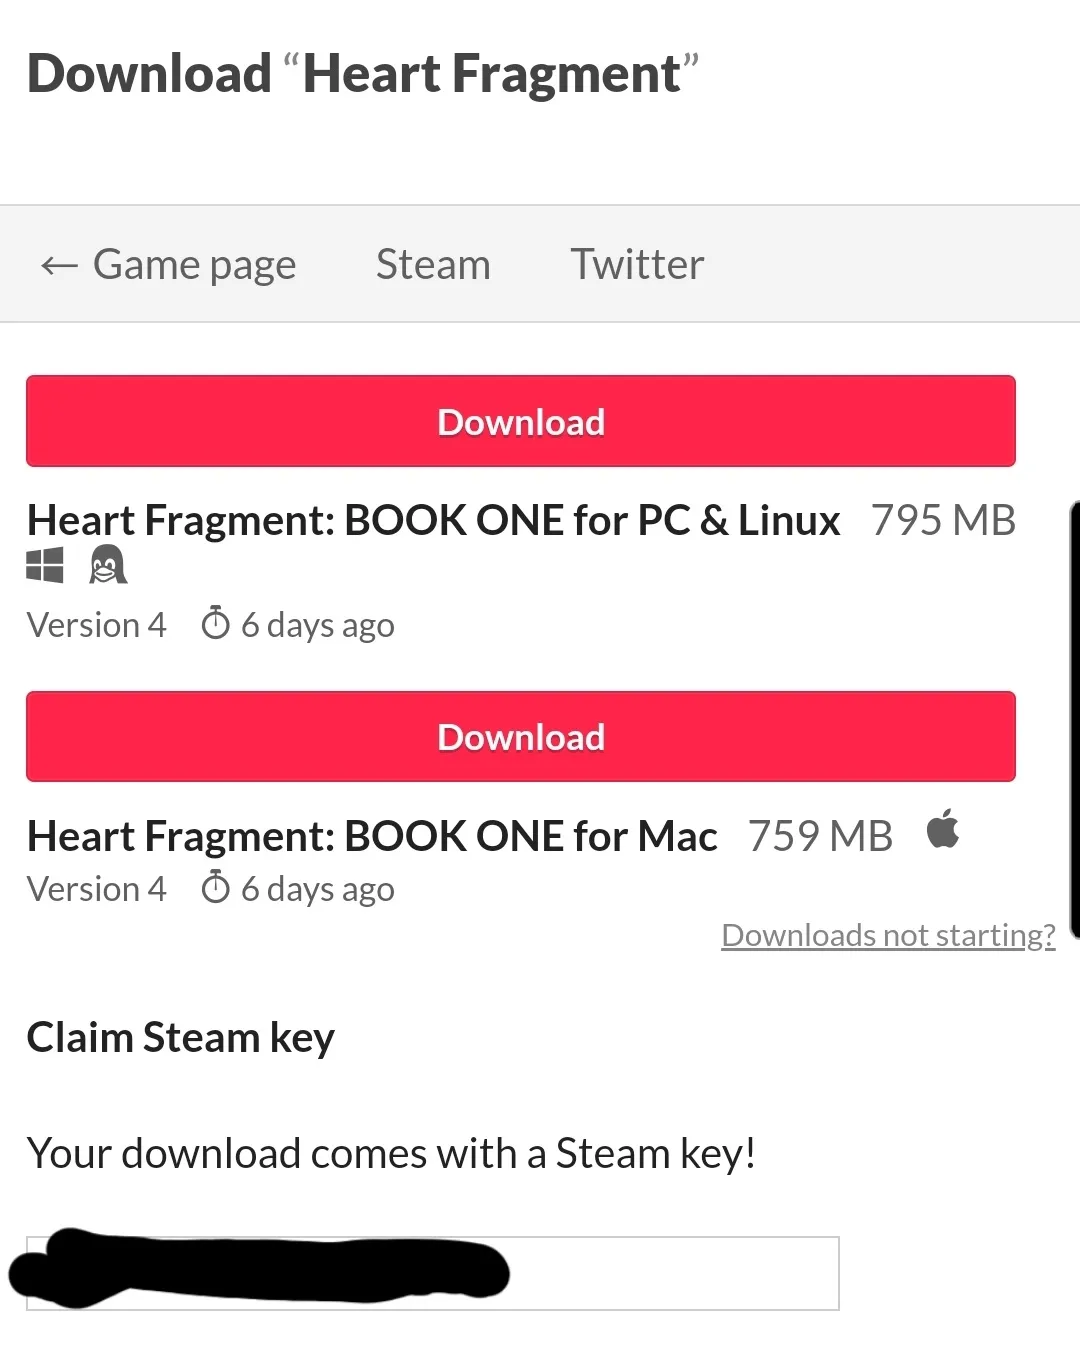
Task: Open the Steam link in the nav bar
Action: [x=433, y=265]
